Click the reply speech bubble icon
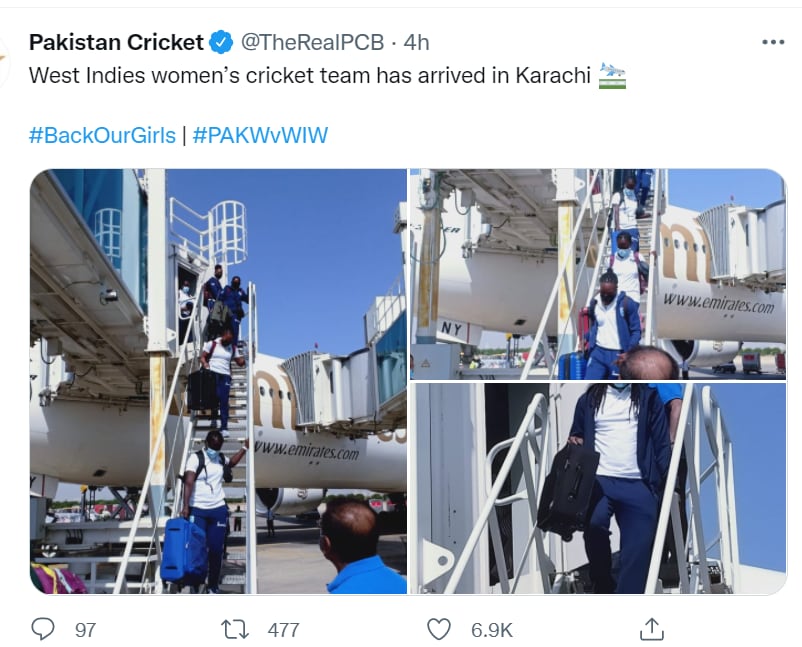802x647 pixels. [x=42, y=630]
